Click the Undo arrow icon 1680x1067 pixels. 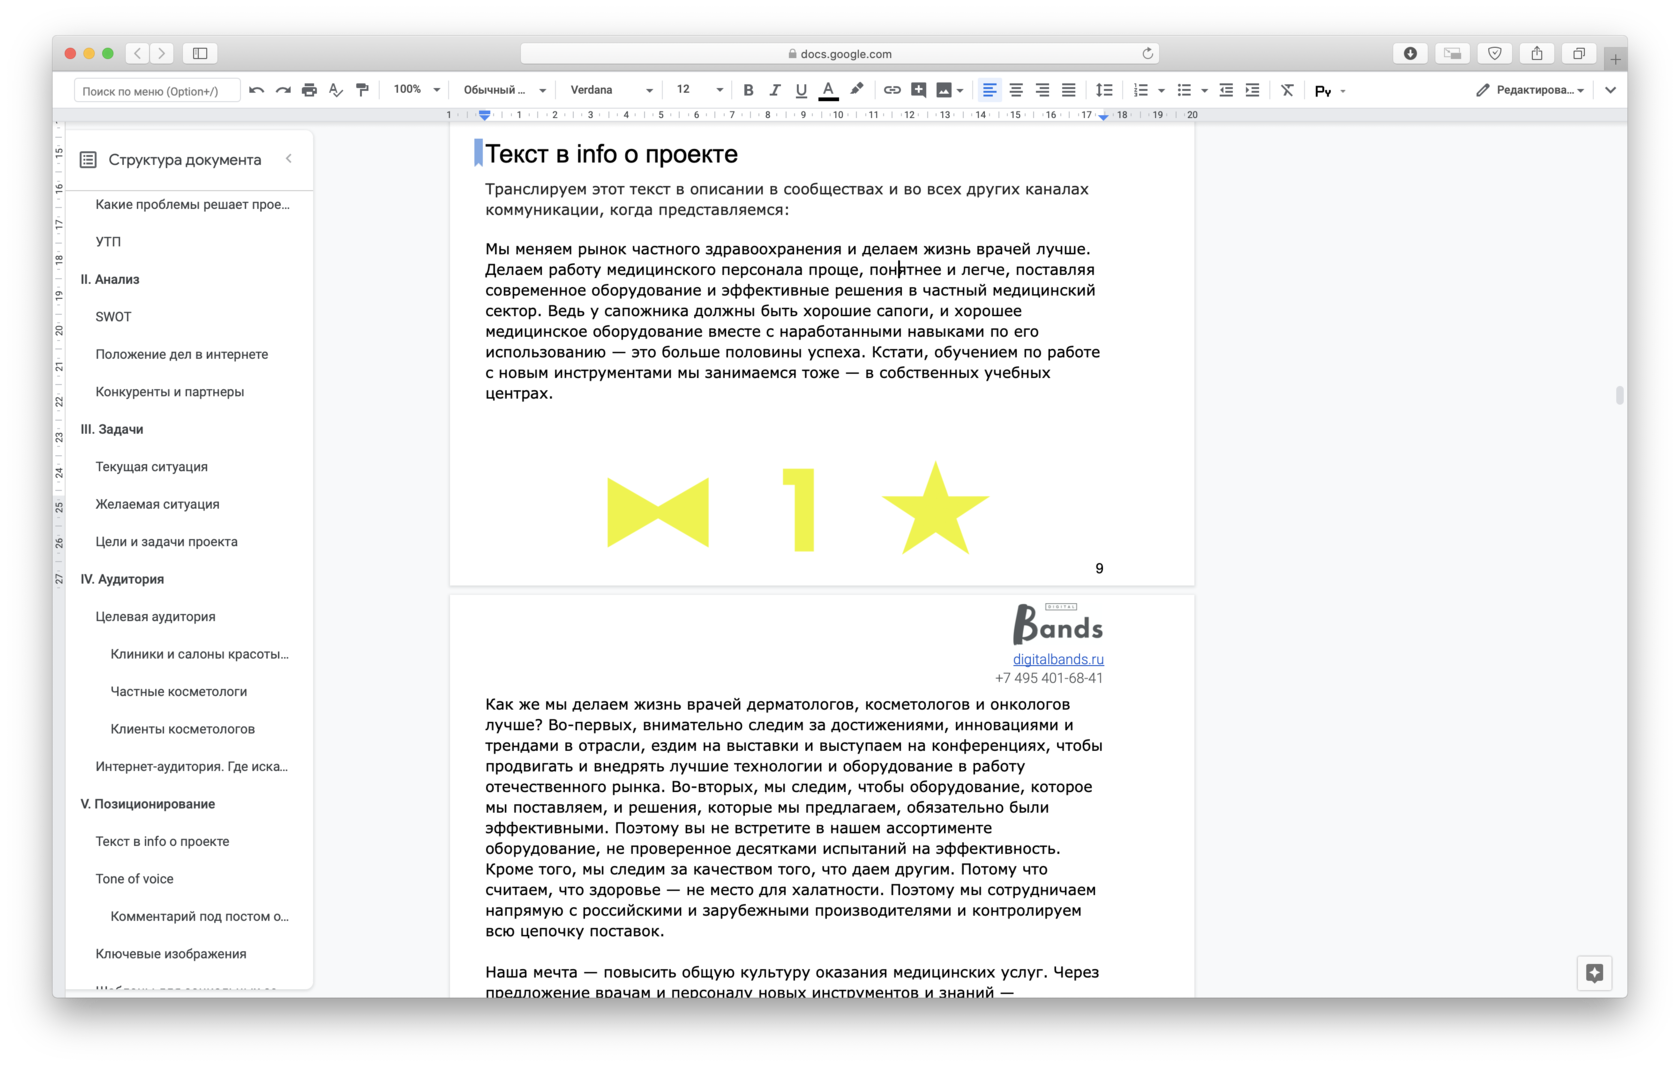tap(257, 90)
